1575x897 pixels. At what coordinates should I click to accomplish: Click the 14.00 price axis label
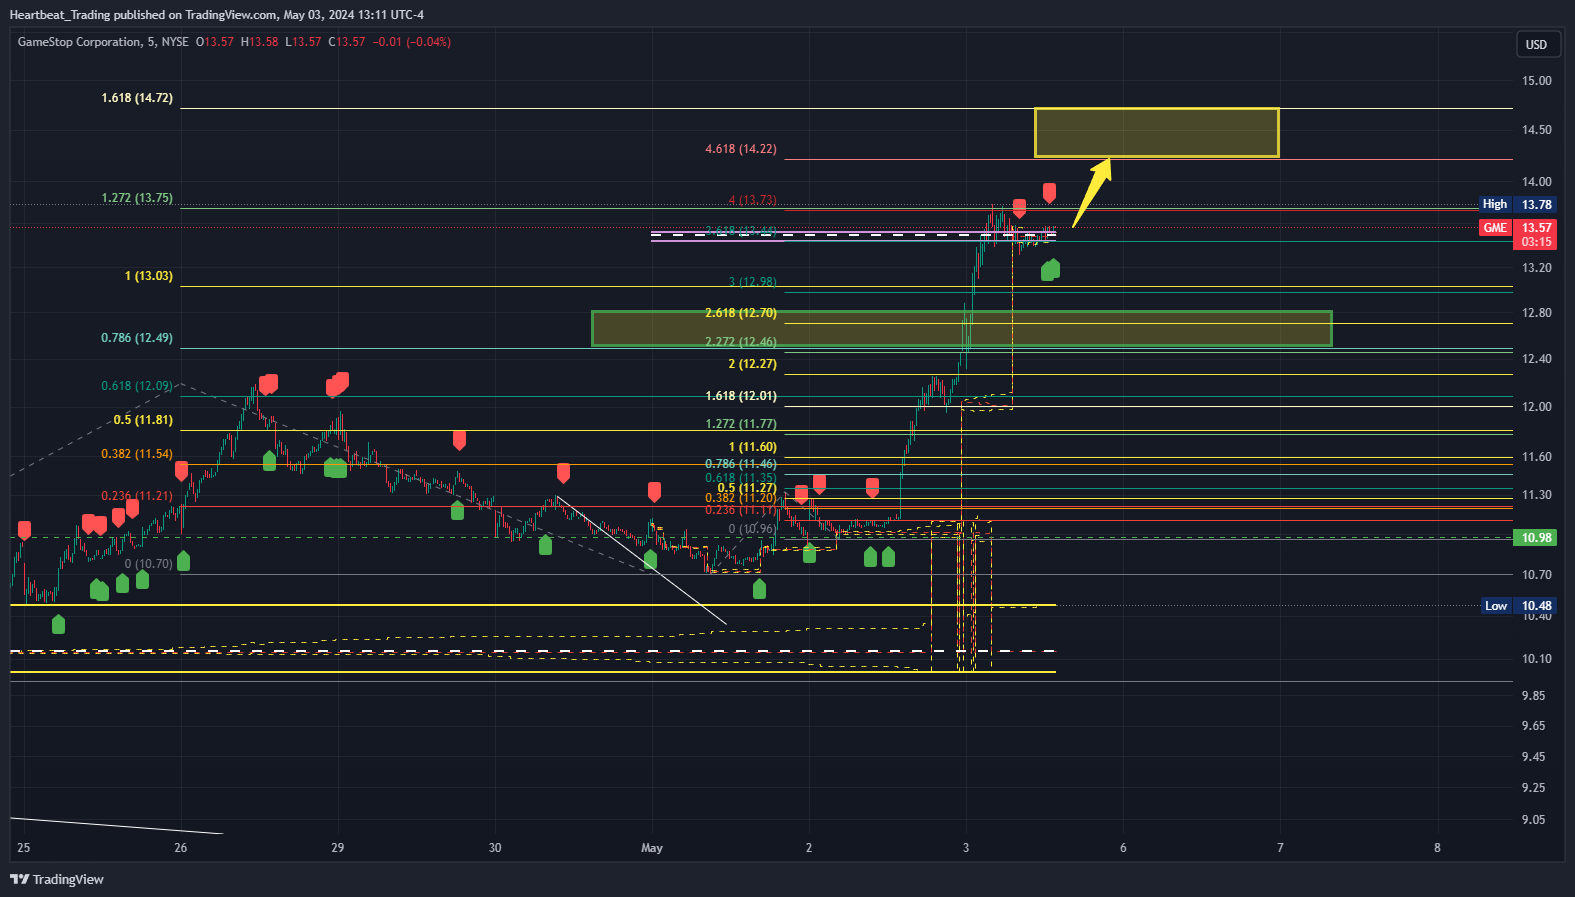pos(1536,182)
